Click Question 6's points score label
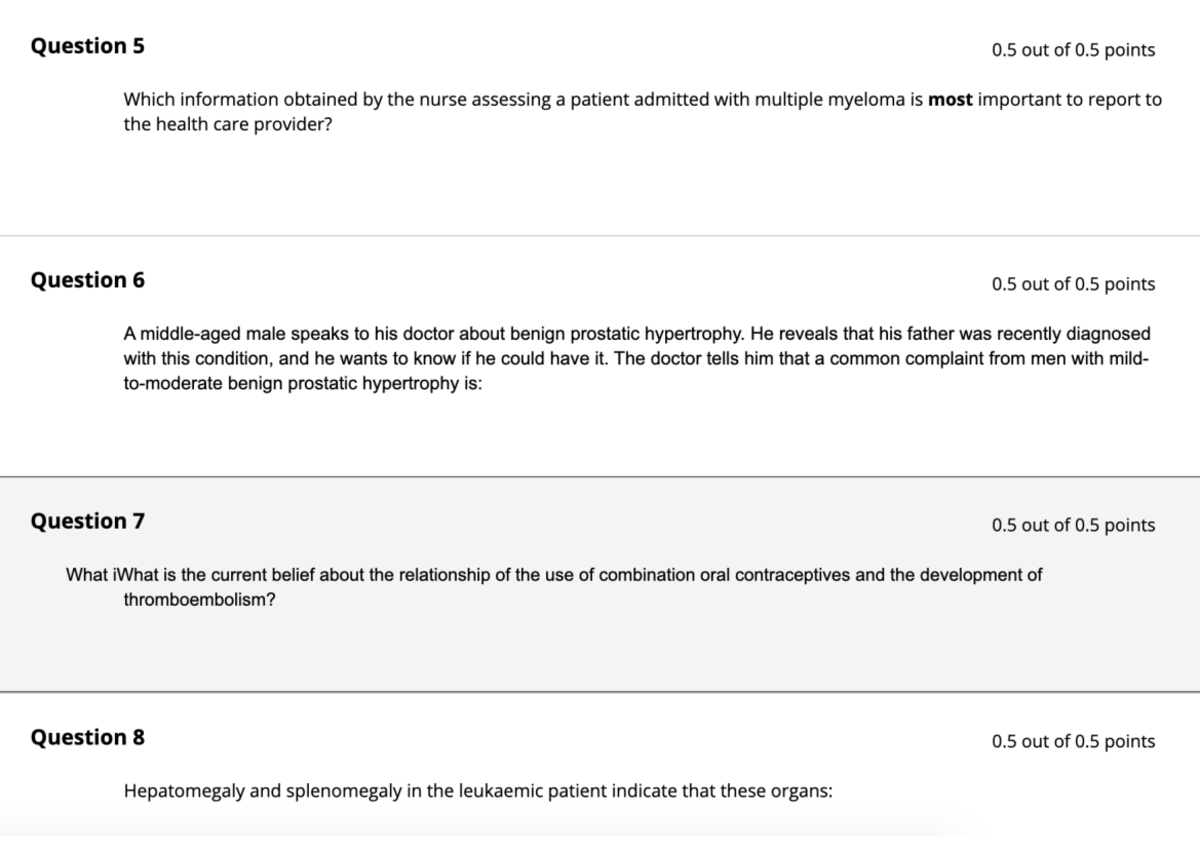Viewport: 1200px width, 849px height. click(1072, 284)
